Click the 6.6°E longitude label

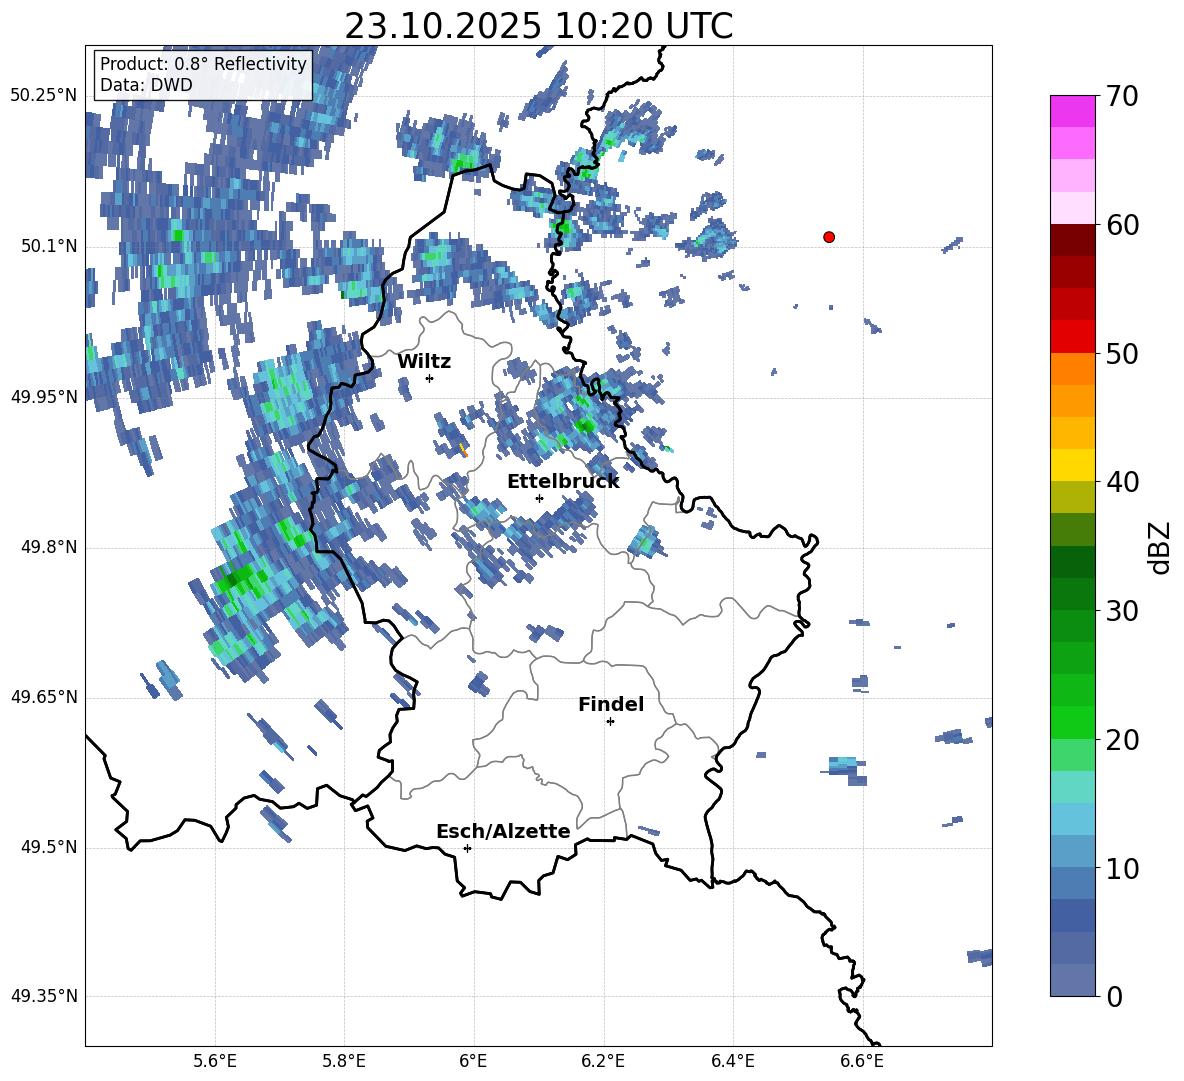(x=862, y=1061)
